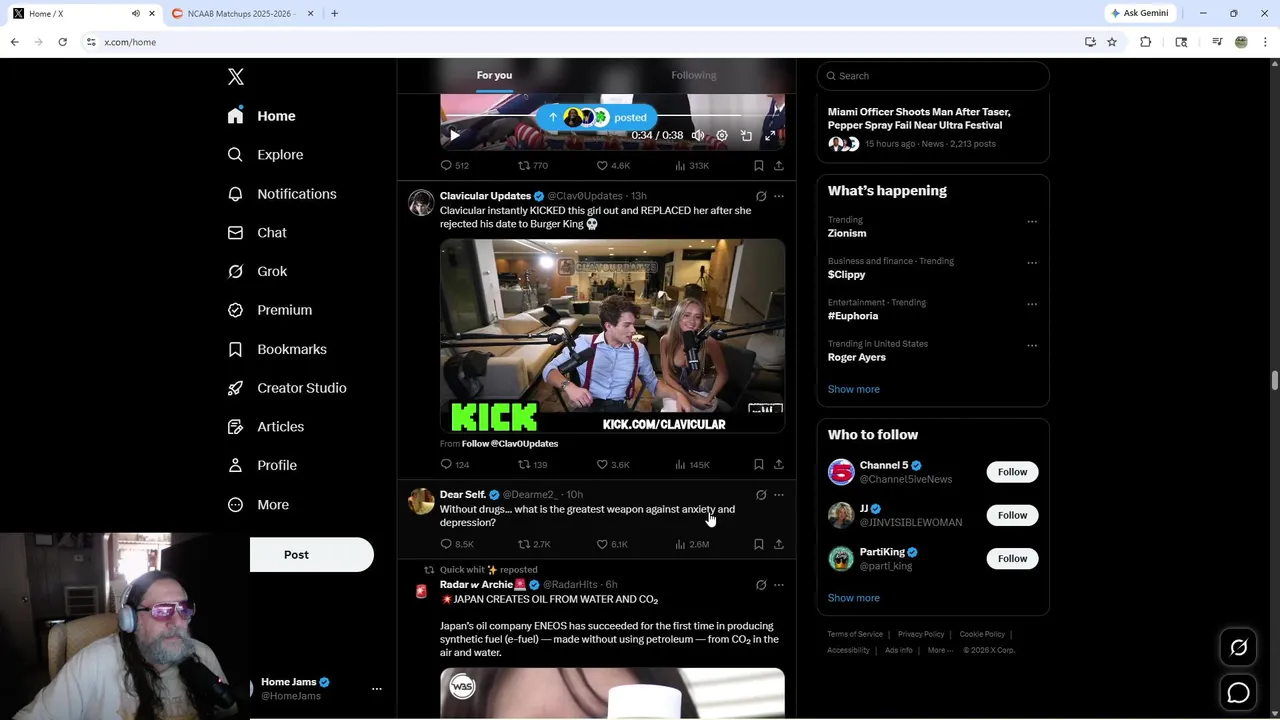The image size is (1280, 720).
Task: Reply to top video post (512)
Action: coord(455,166)
